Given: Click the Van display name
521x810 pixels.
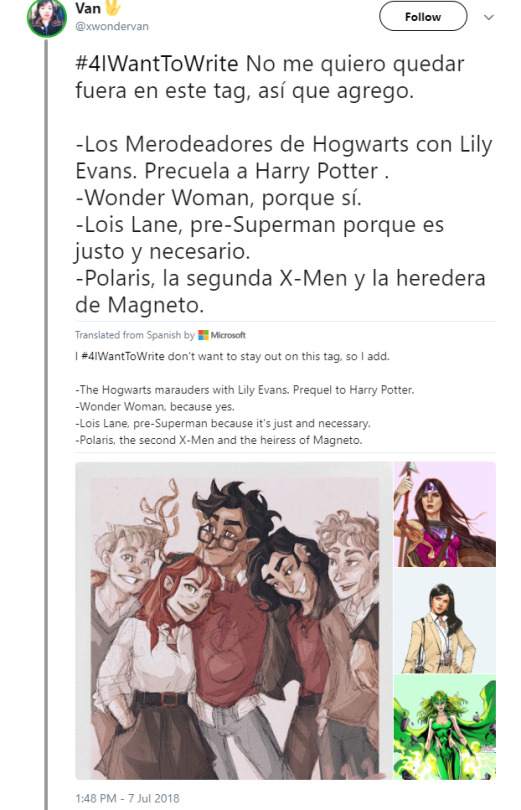Looking at the screenshot, I should click(88, 8).
